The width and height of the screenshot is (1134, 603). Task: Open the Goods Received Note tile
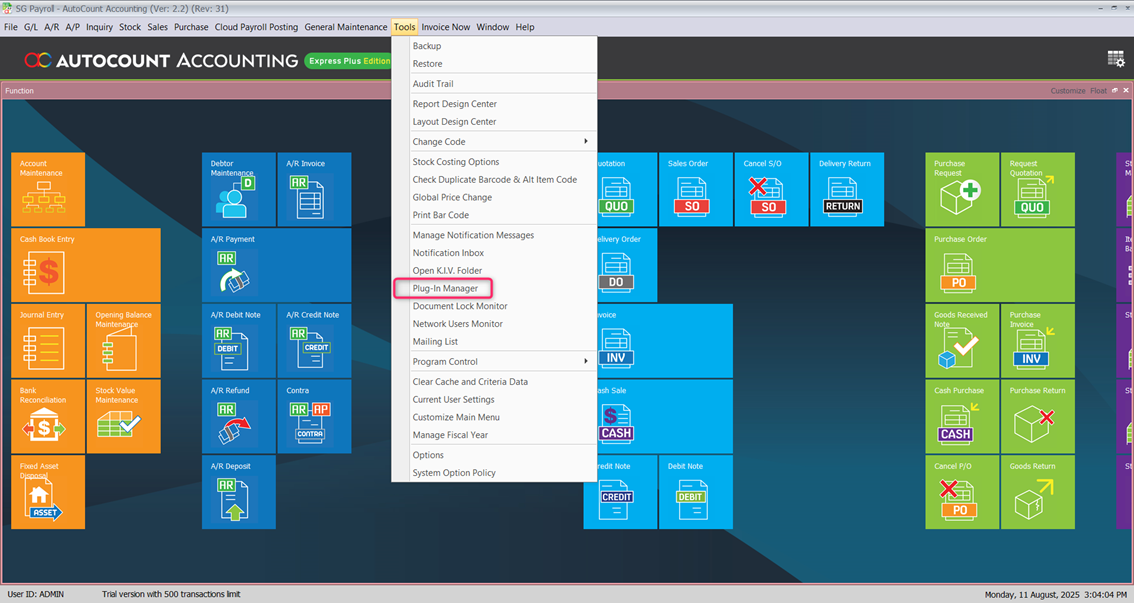[x=962, y=341]
